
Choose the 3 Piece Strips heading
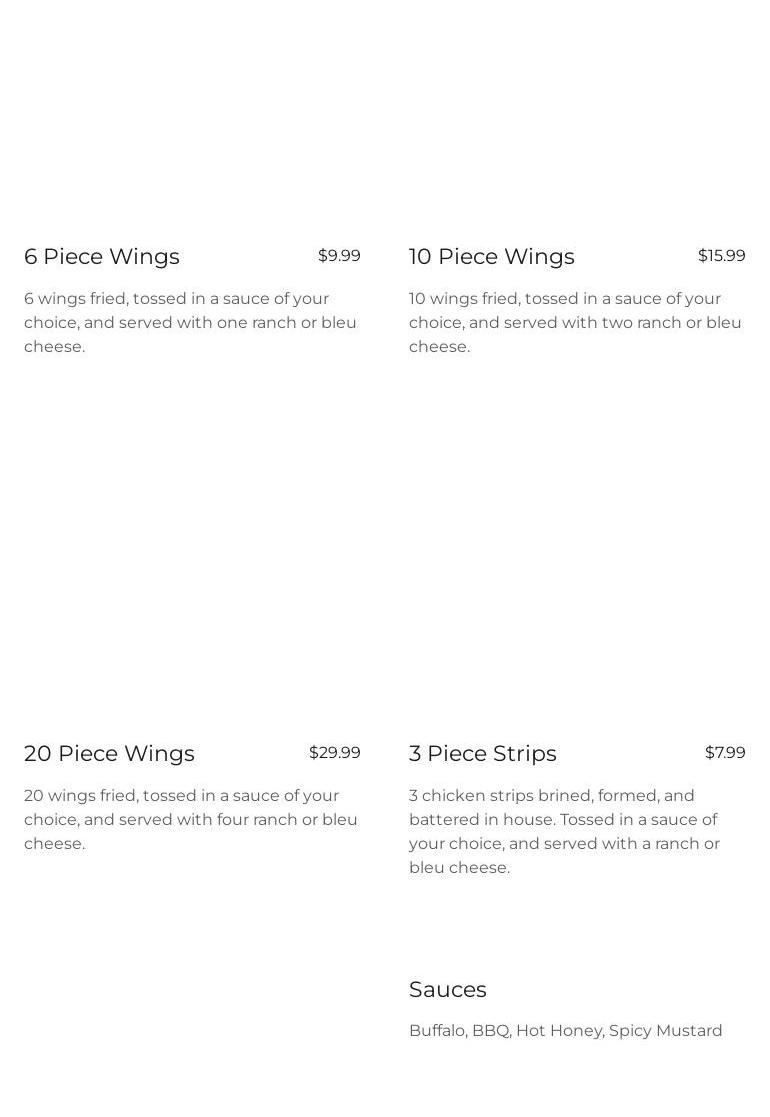(x=482, y=754)
